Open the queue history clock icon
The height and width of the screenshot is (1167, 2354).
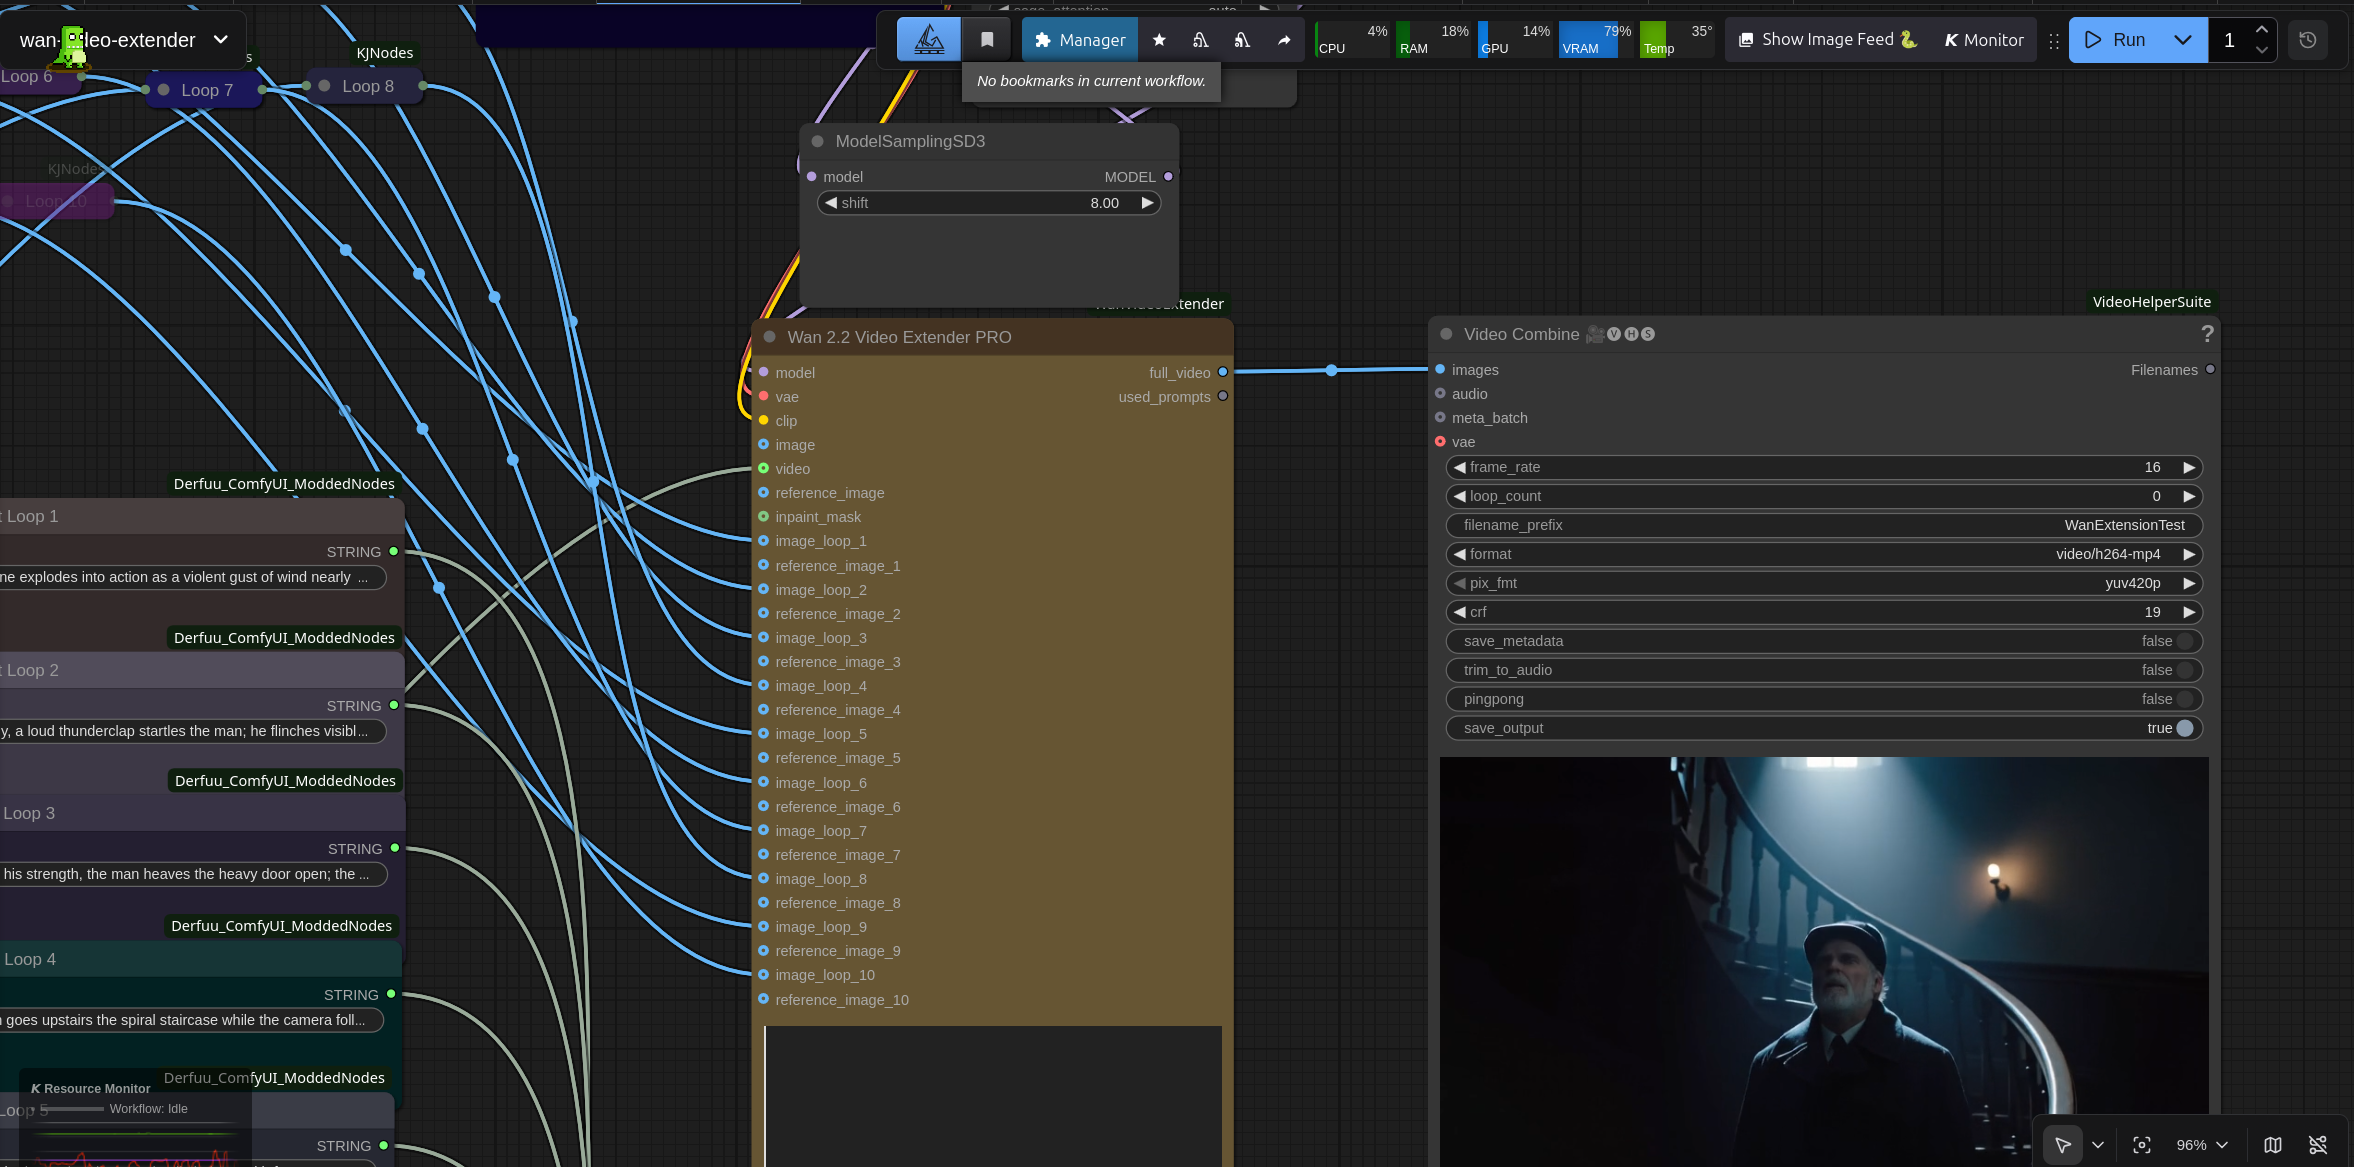click(x=2308, y=40)
